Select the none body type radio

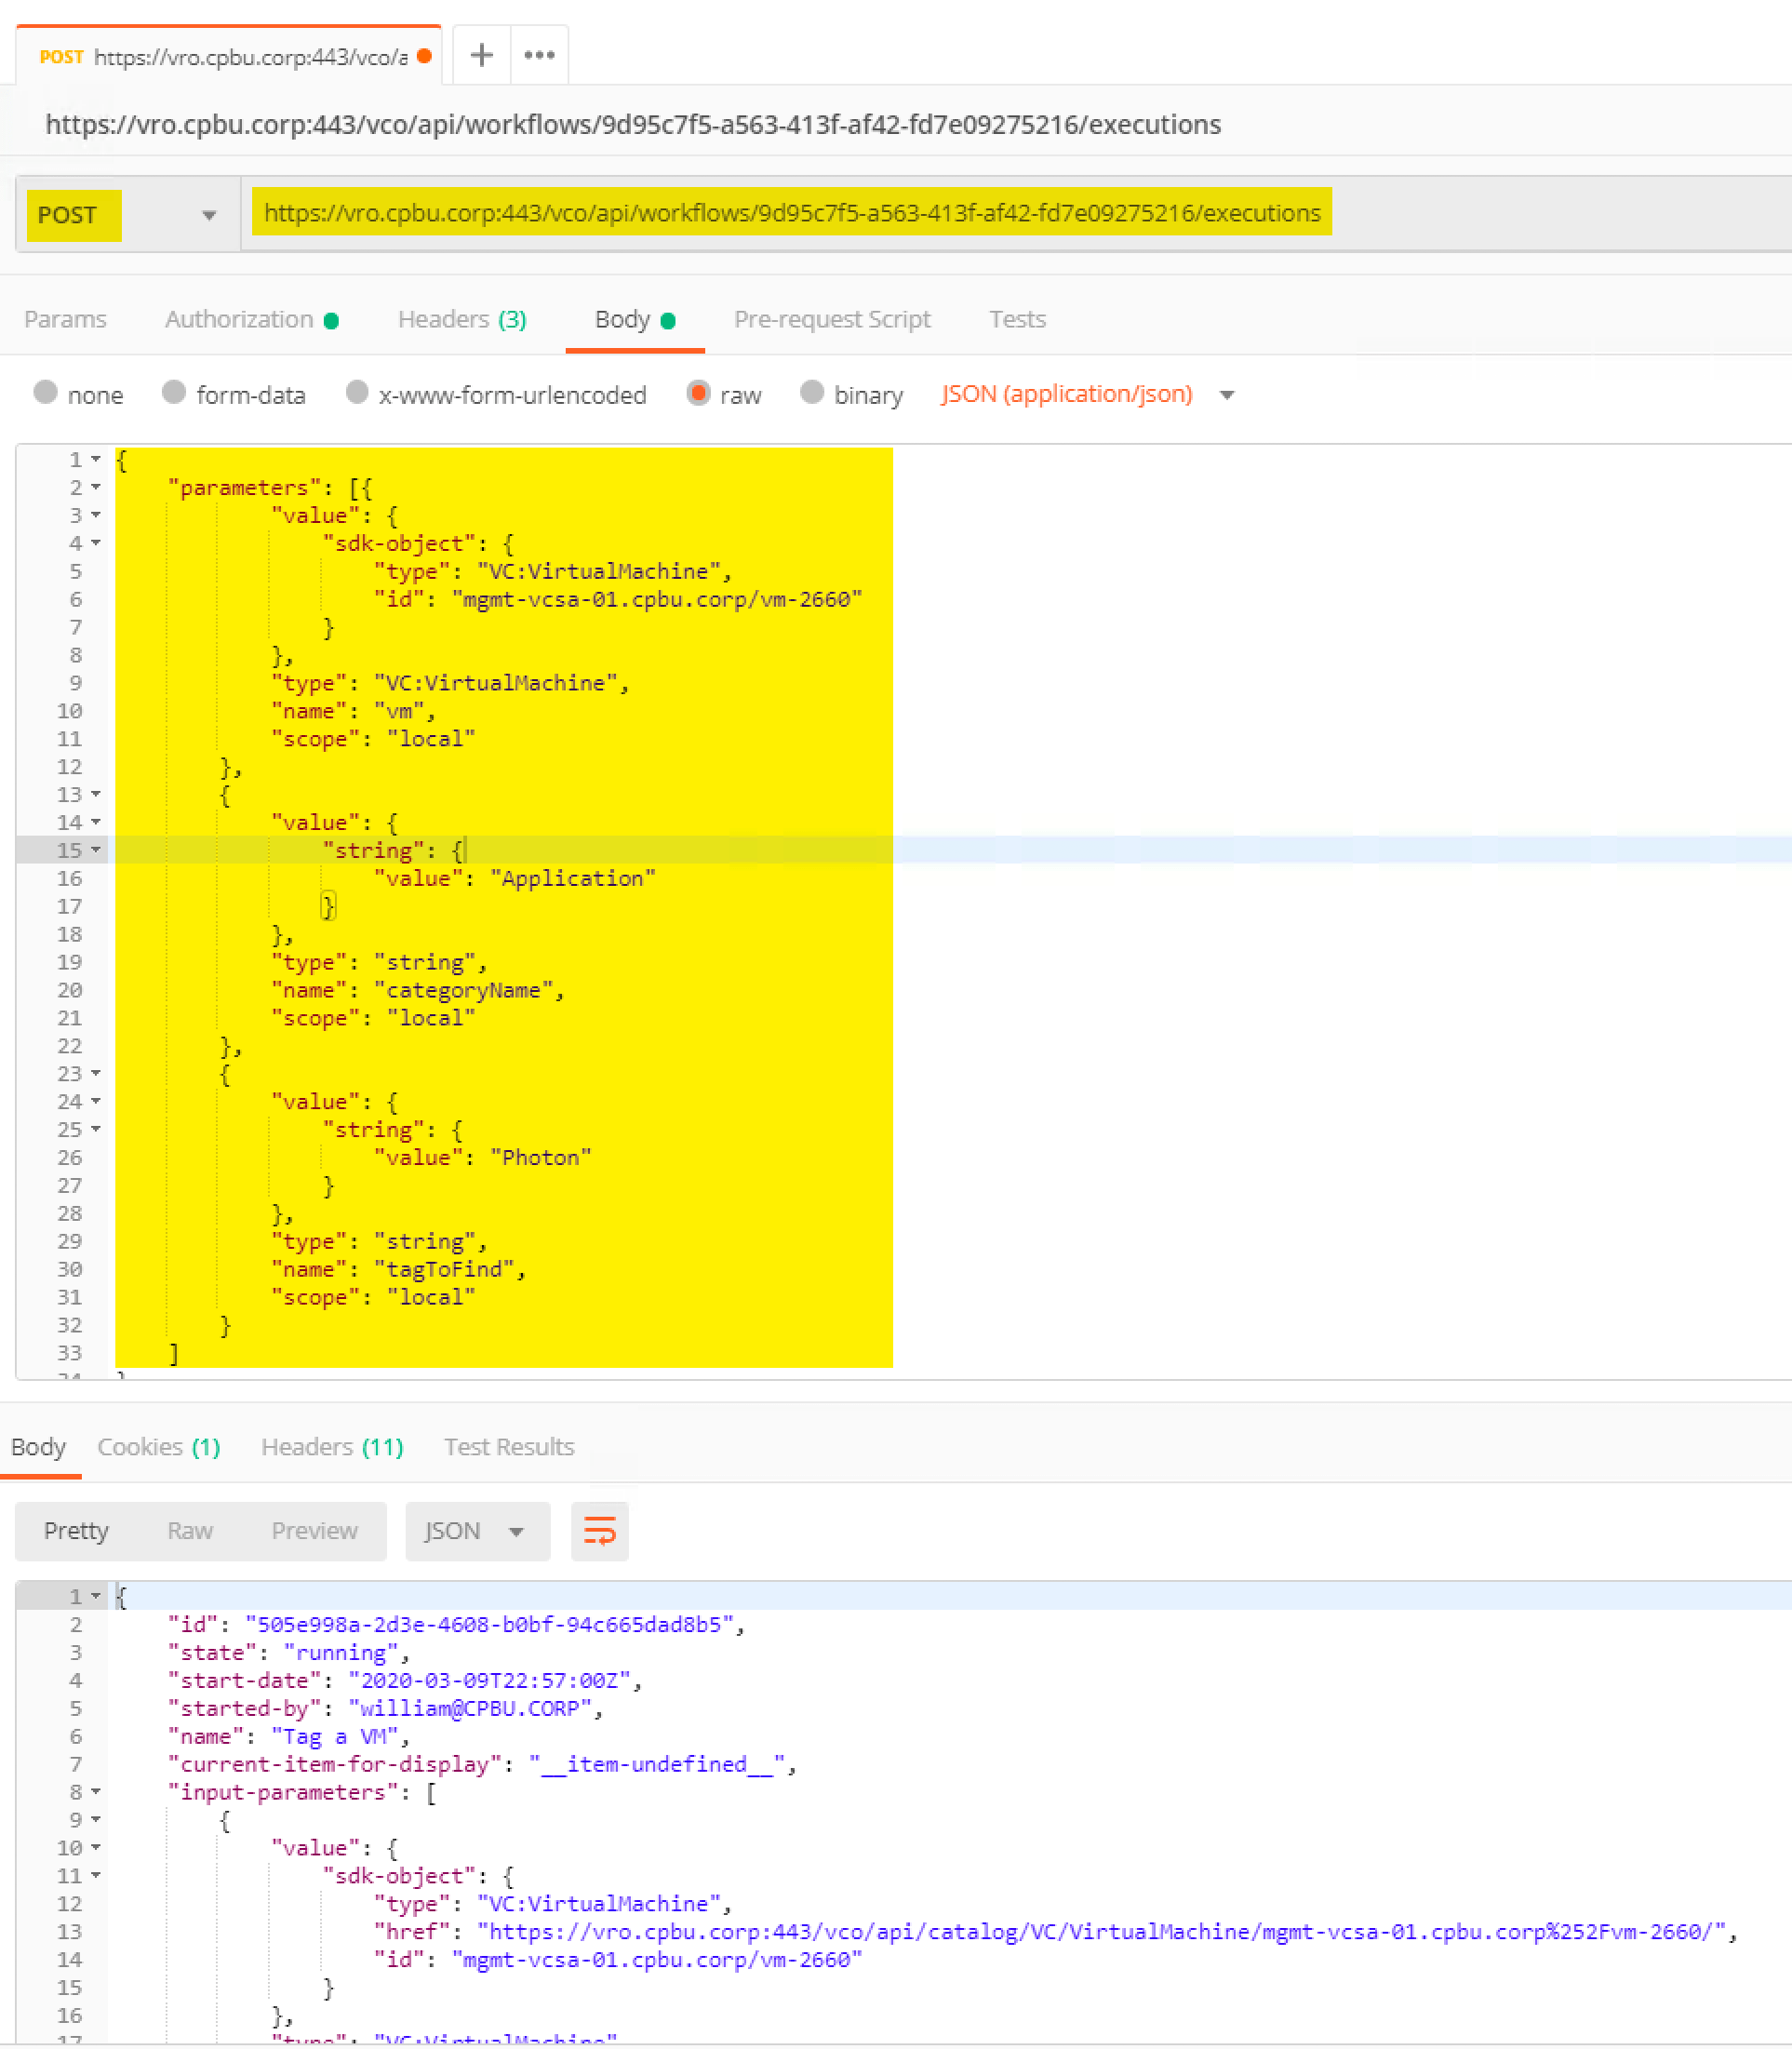point(45,393)
